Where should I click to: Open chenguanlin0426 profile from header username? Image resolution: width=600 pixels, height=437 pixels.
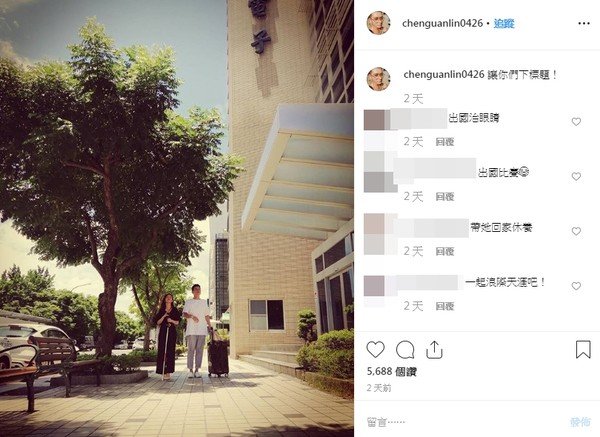pyautogui.click(x=442, y=23)
